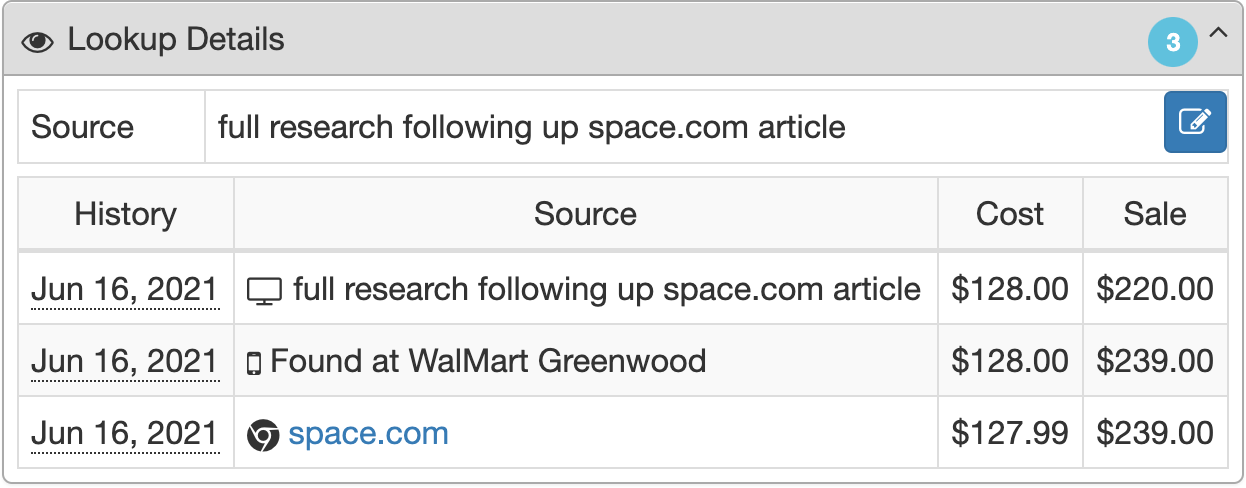Click the blue badge showing count 3

pyautogui.click(x=1173, y=43)
